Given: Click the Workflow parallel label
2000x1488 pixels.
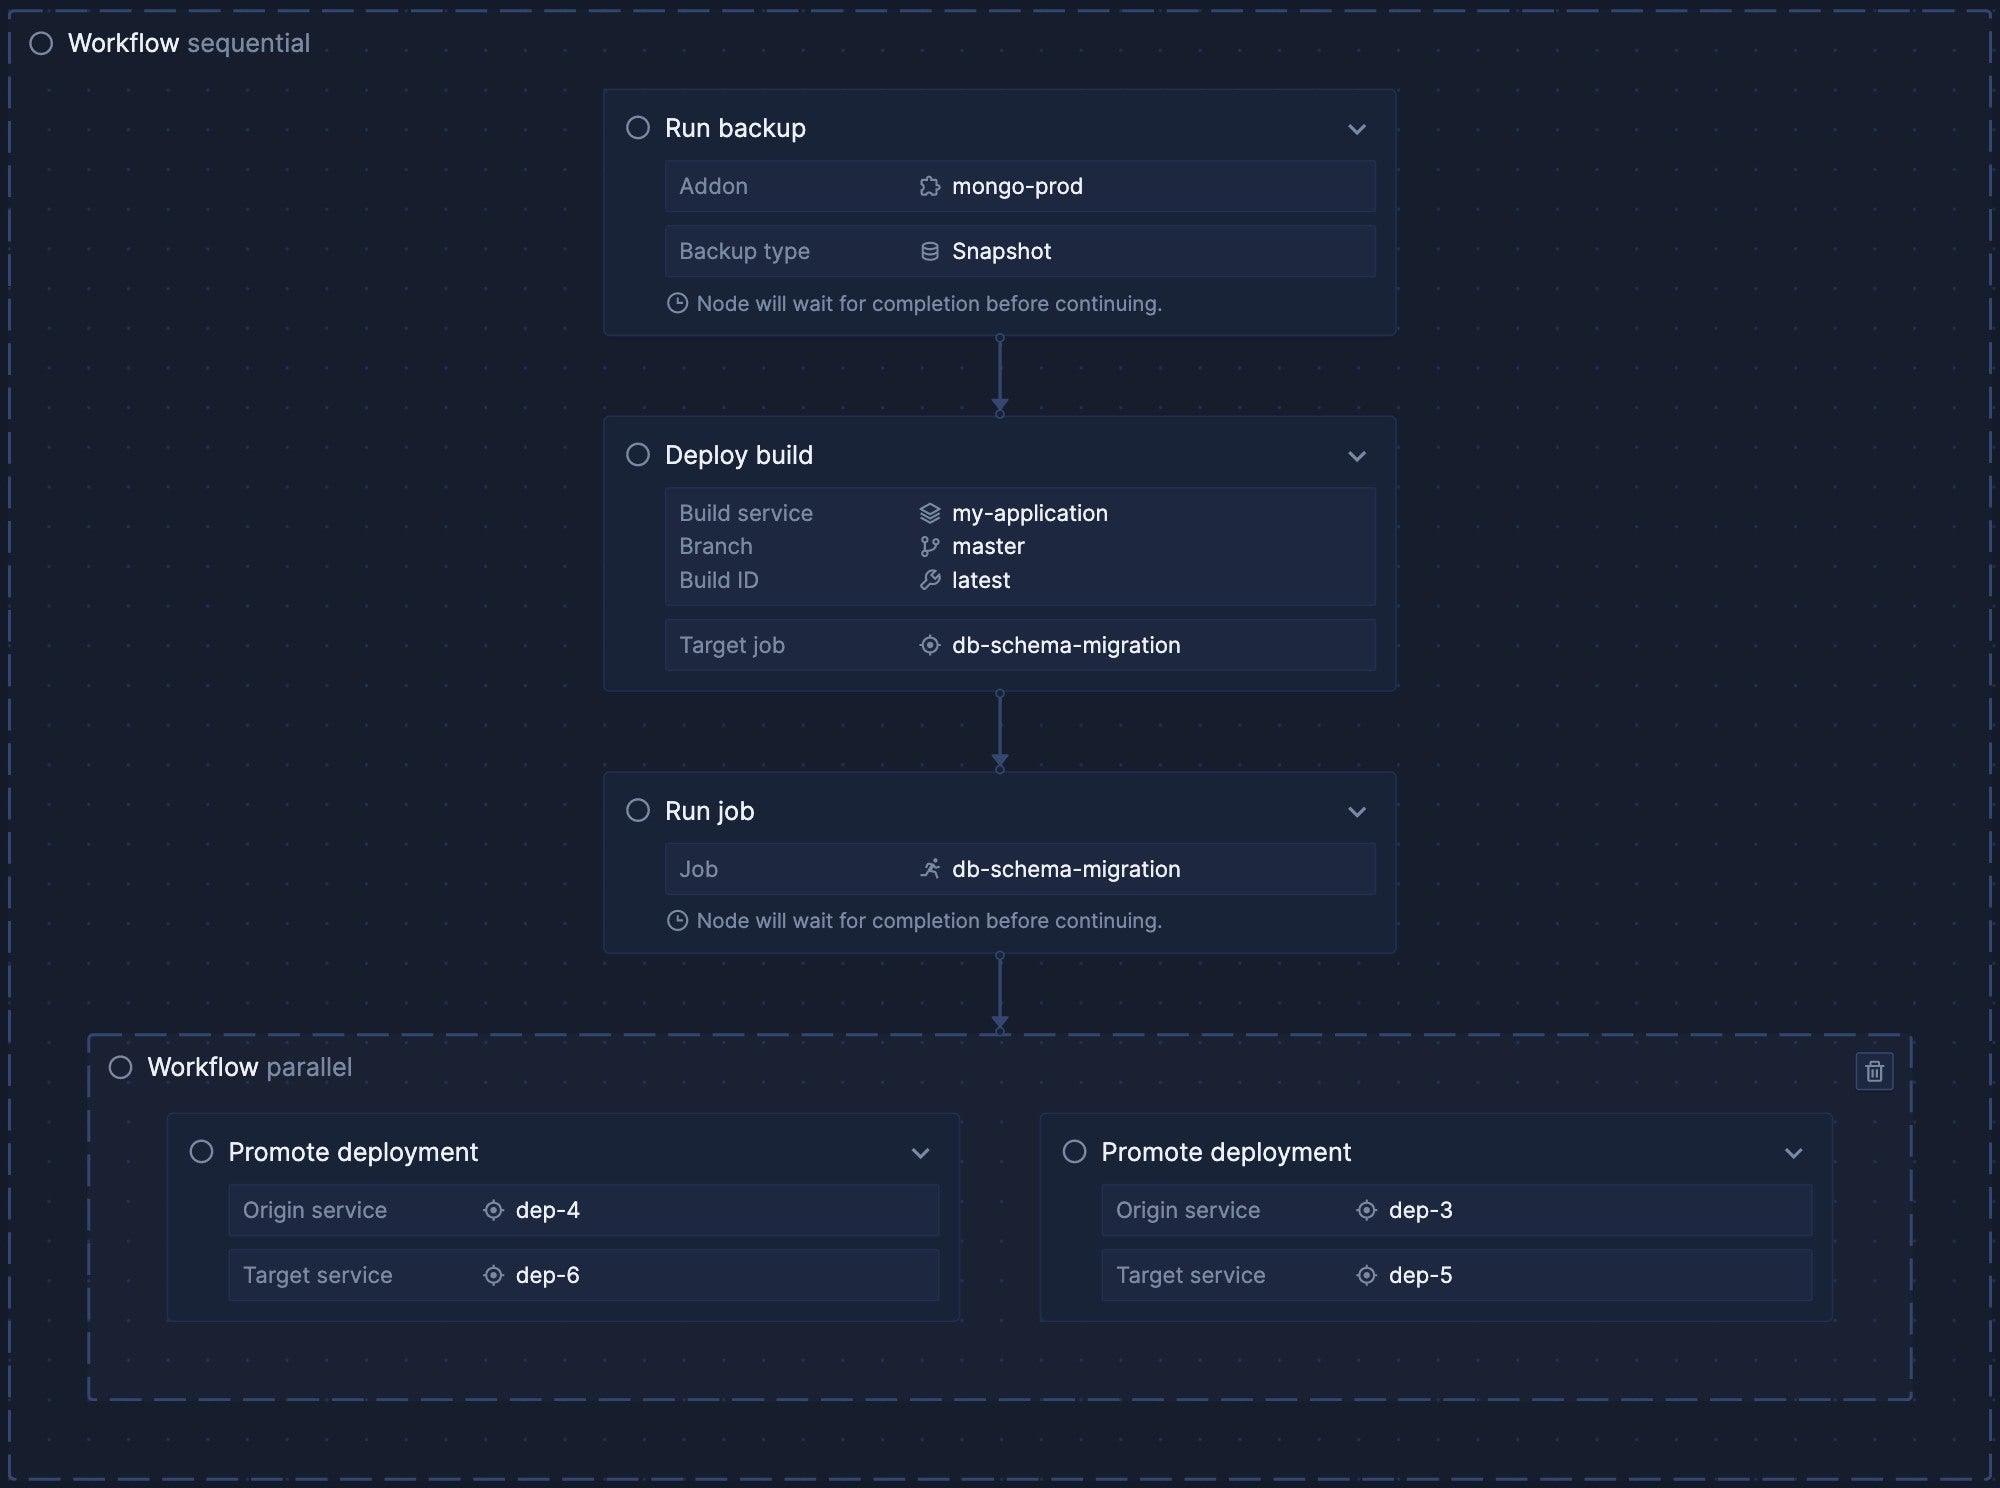Looking at the screenshot, I should [250, 1067].
